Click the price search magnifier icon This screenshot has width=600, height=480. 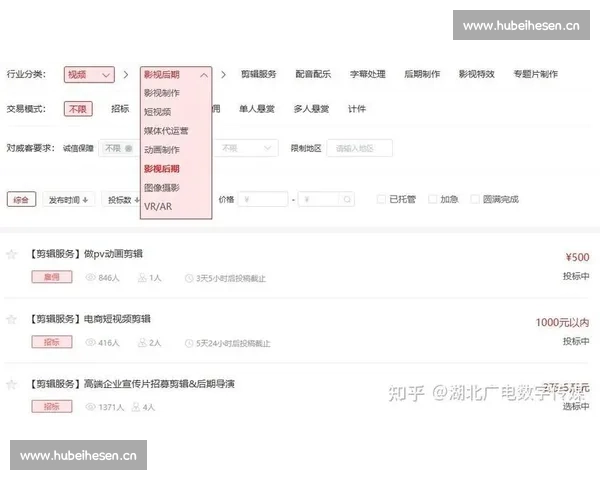pyautogui.click(x=347, y=199)
